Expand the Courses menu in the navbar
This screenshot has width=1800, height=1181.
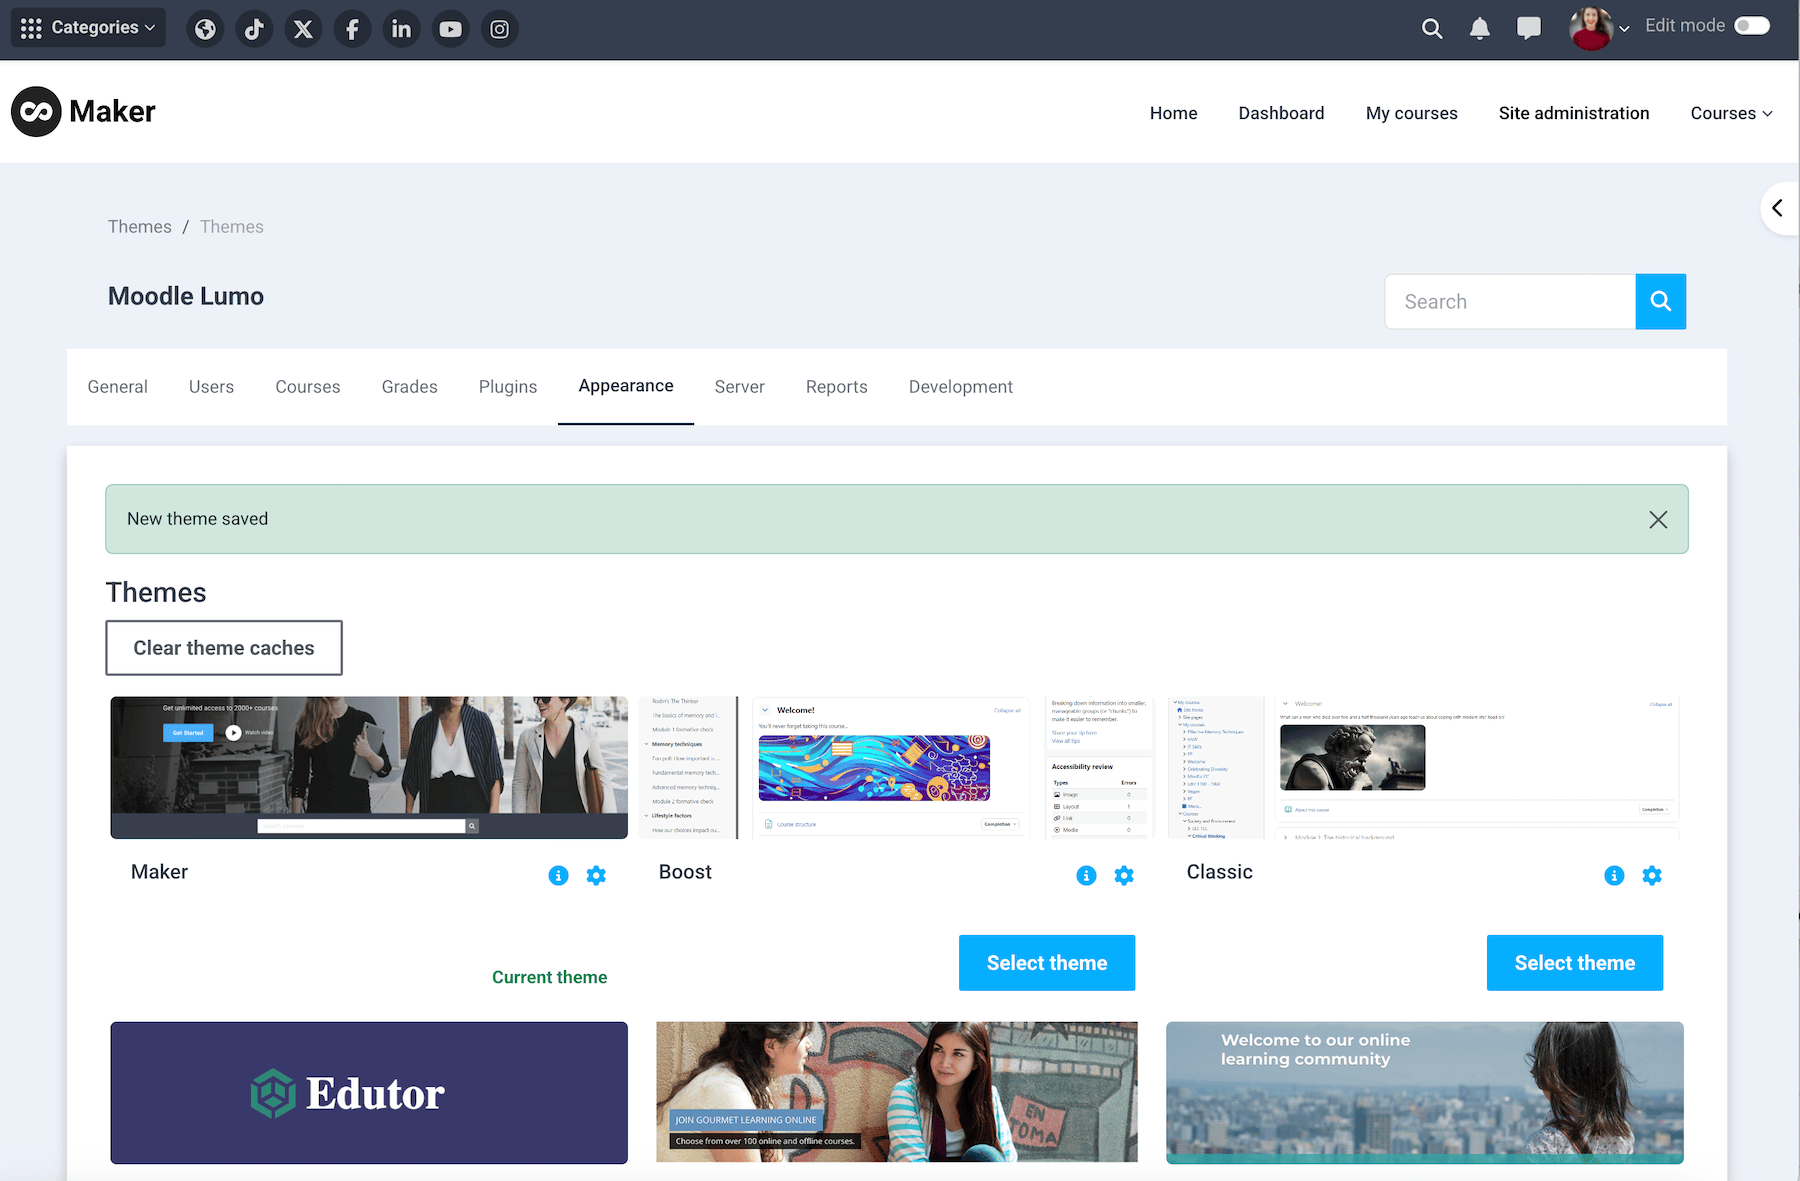click(x=1731, y=113)
